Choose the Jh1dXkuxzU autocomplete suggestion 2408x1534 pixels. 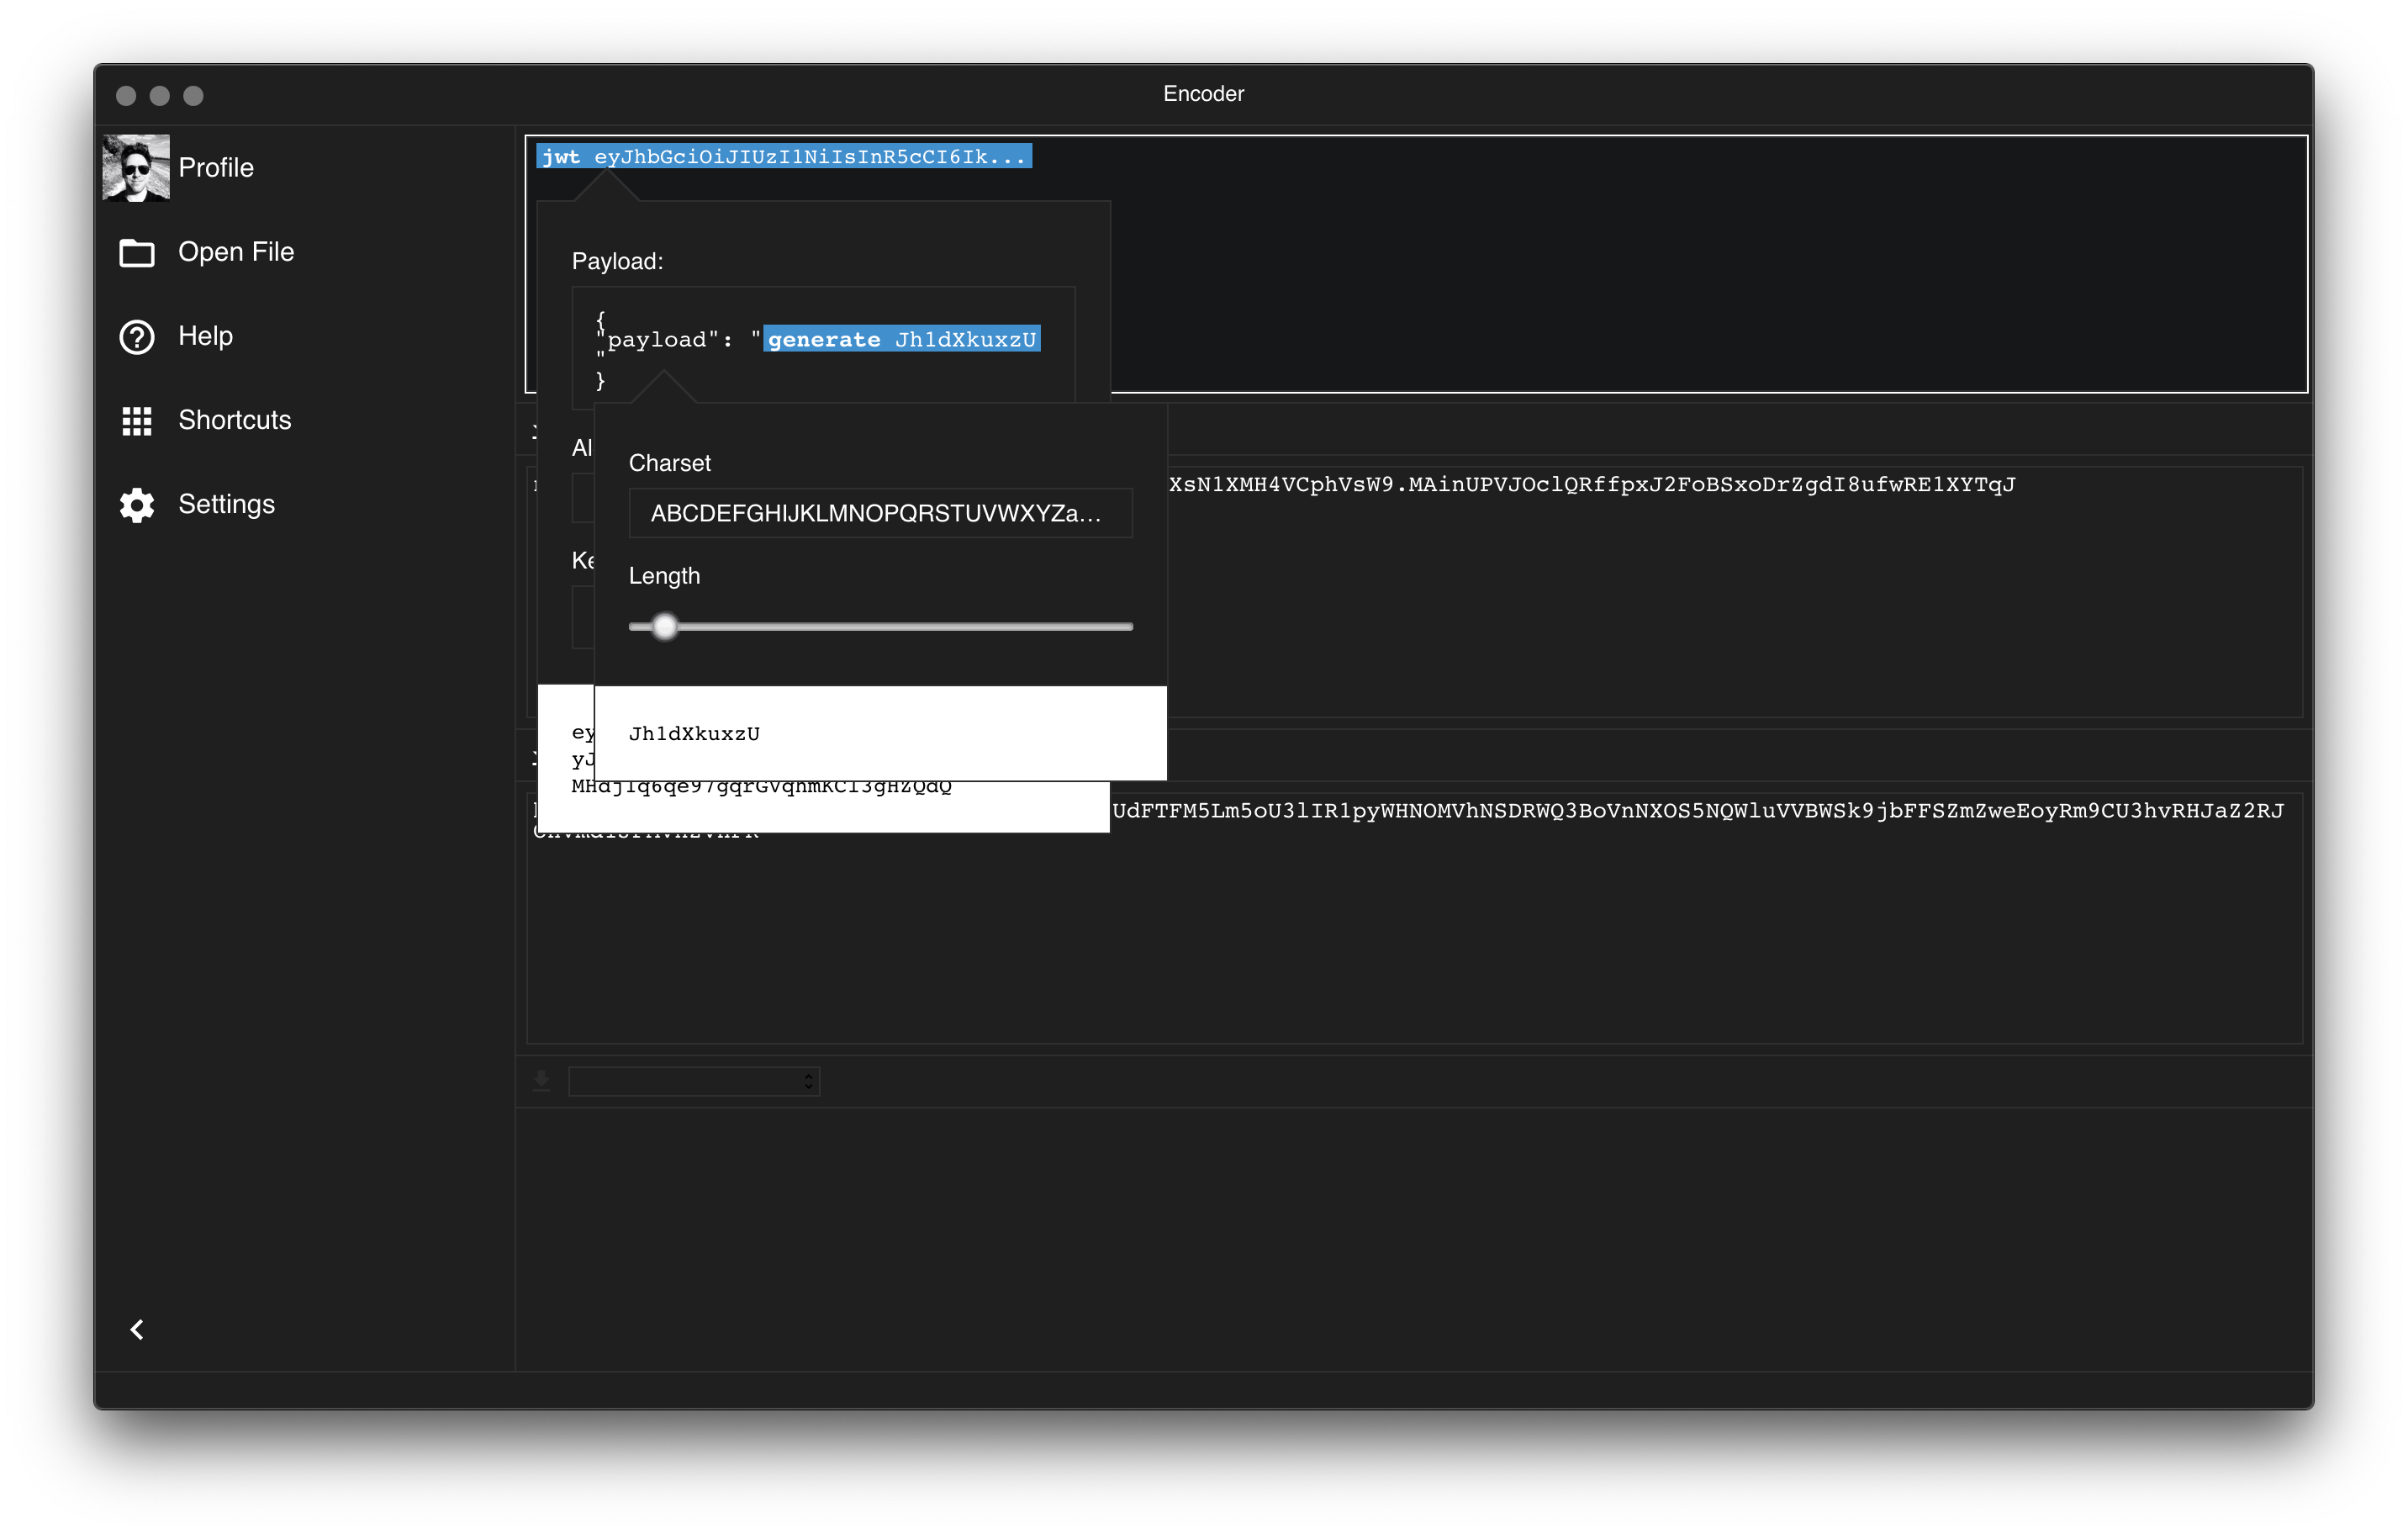(x=694, y=733)
